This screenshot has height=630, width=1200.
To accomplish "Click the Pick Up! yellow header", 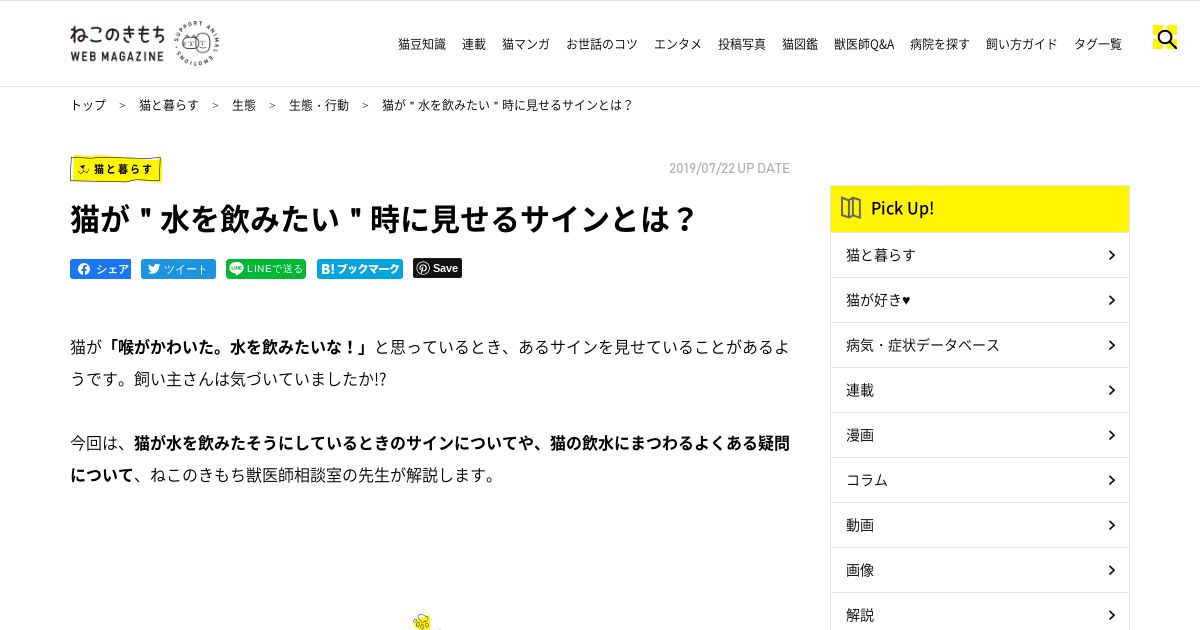I will click(980, 209).
